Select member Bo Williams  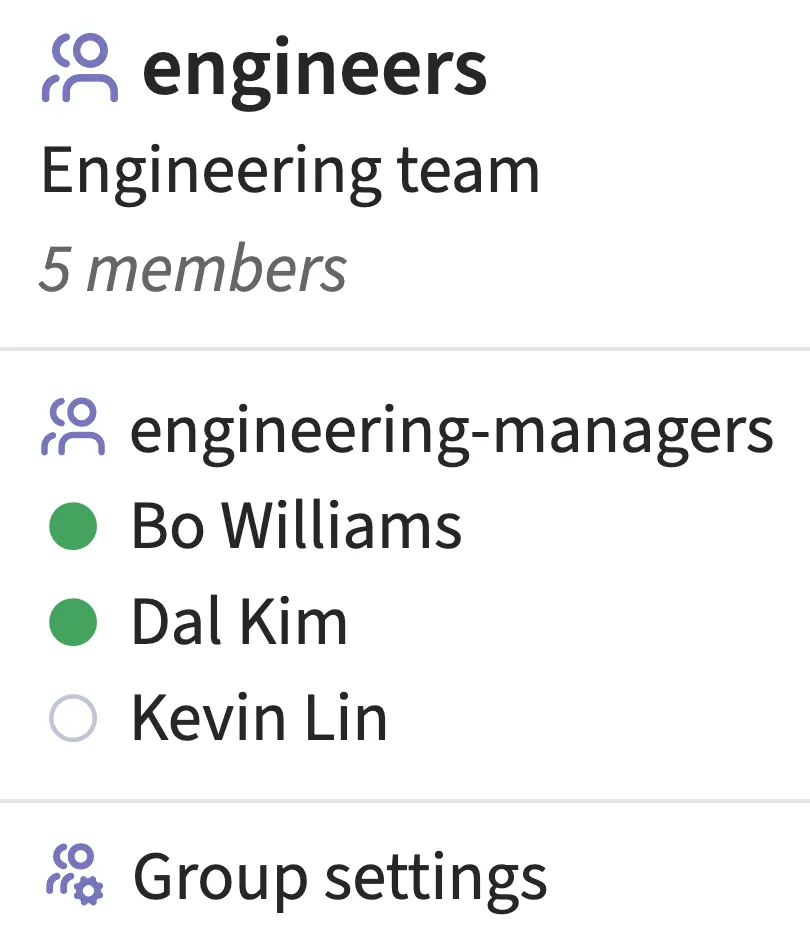296,526
